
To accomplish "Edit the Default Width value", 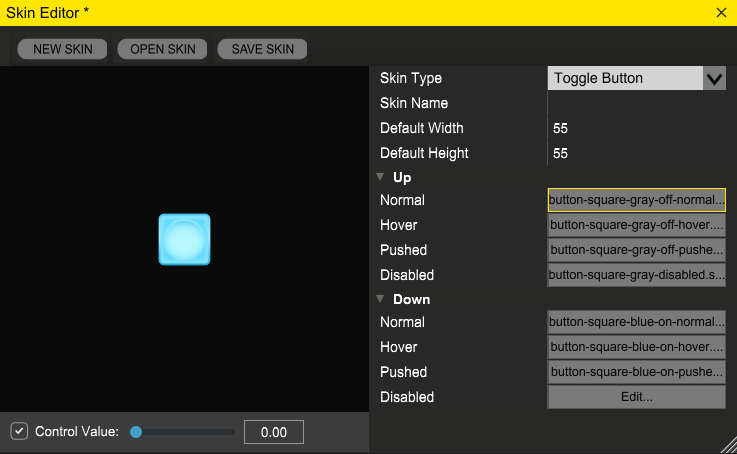I will tap(636, 128).
